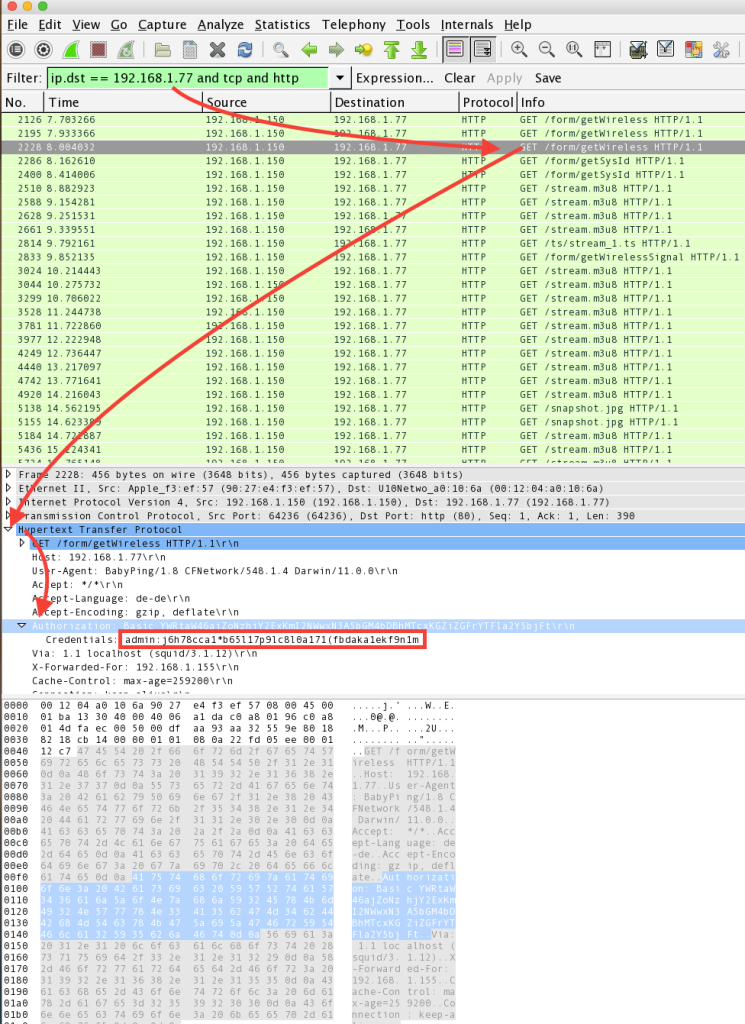Open the Expression… filter builder
Image resolution: width=745 pixels, height=1024 pixels.
coord(395,78)
